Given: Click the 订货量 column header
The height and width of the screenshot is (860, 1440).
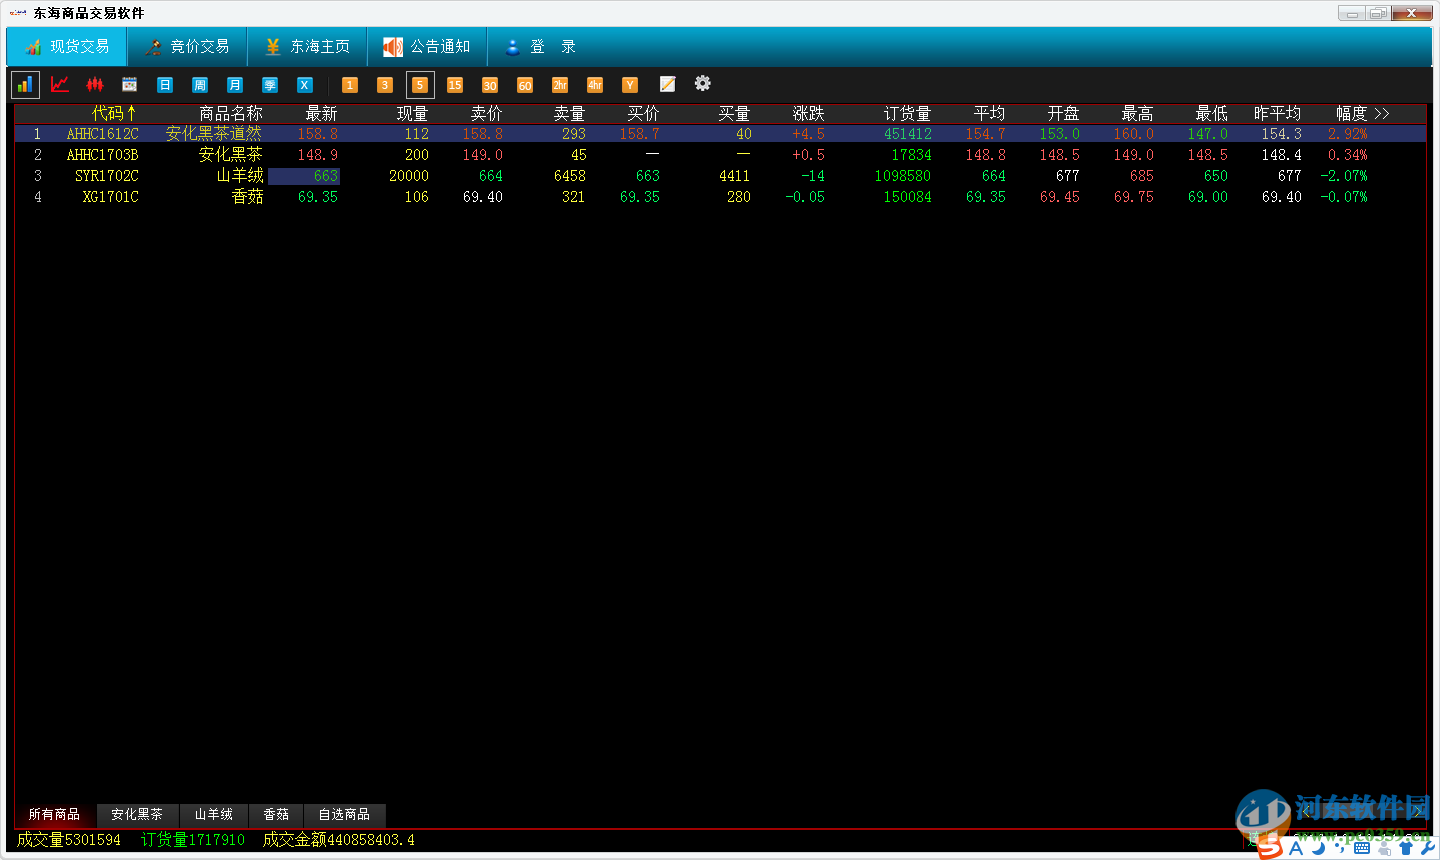Looking at the screenshot, I should [x=907, y=114].
